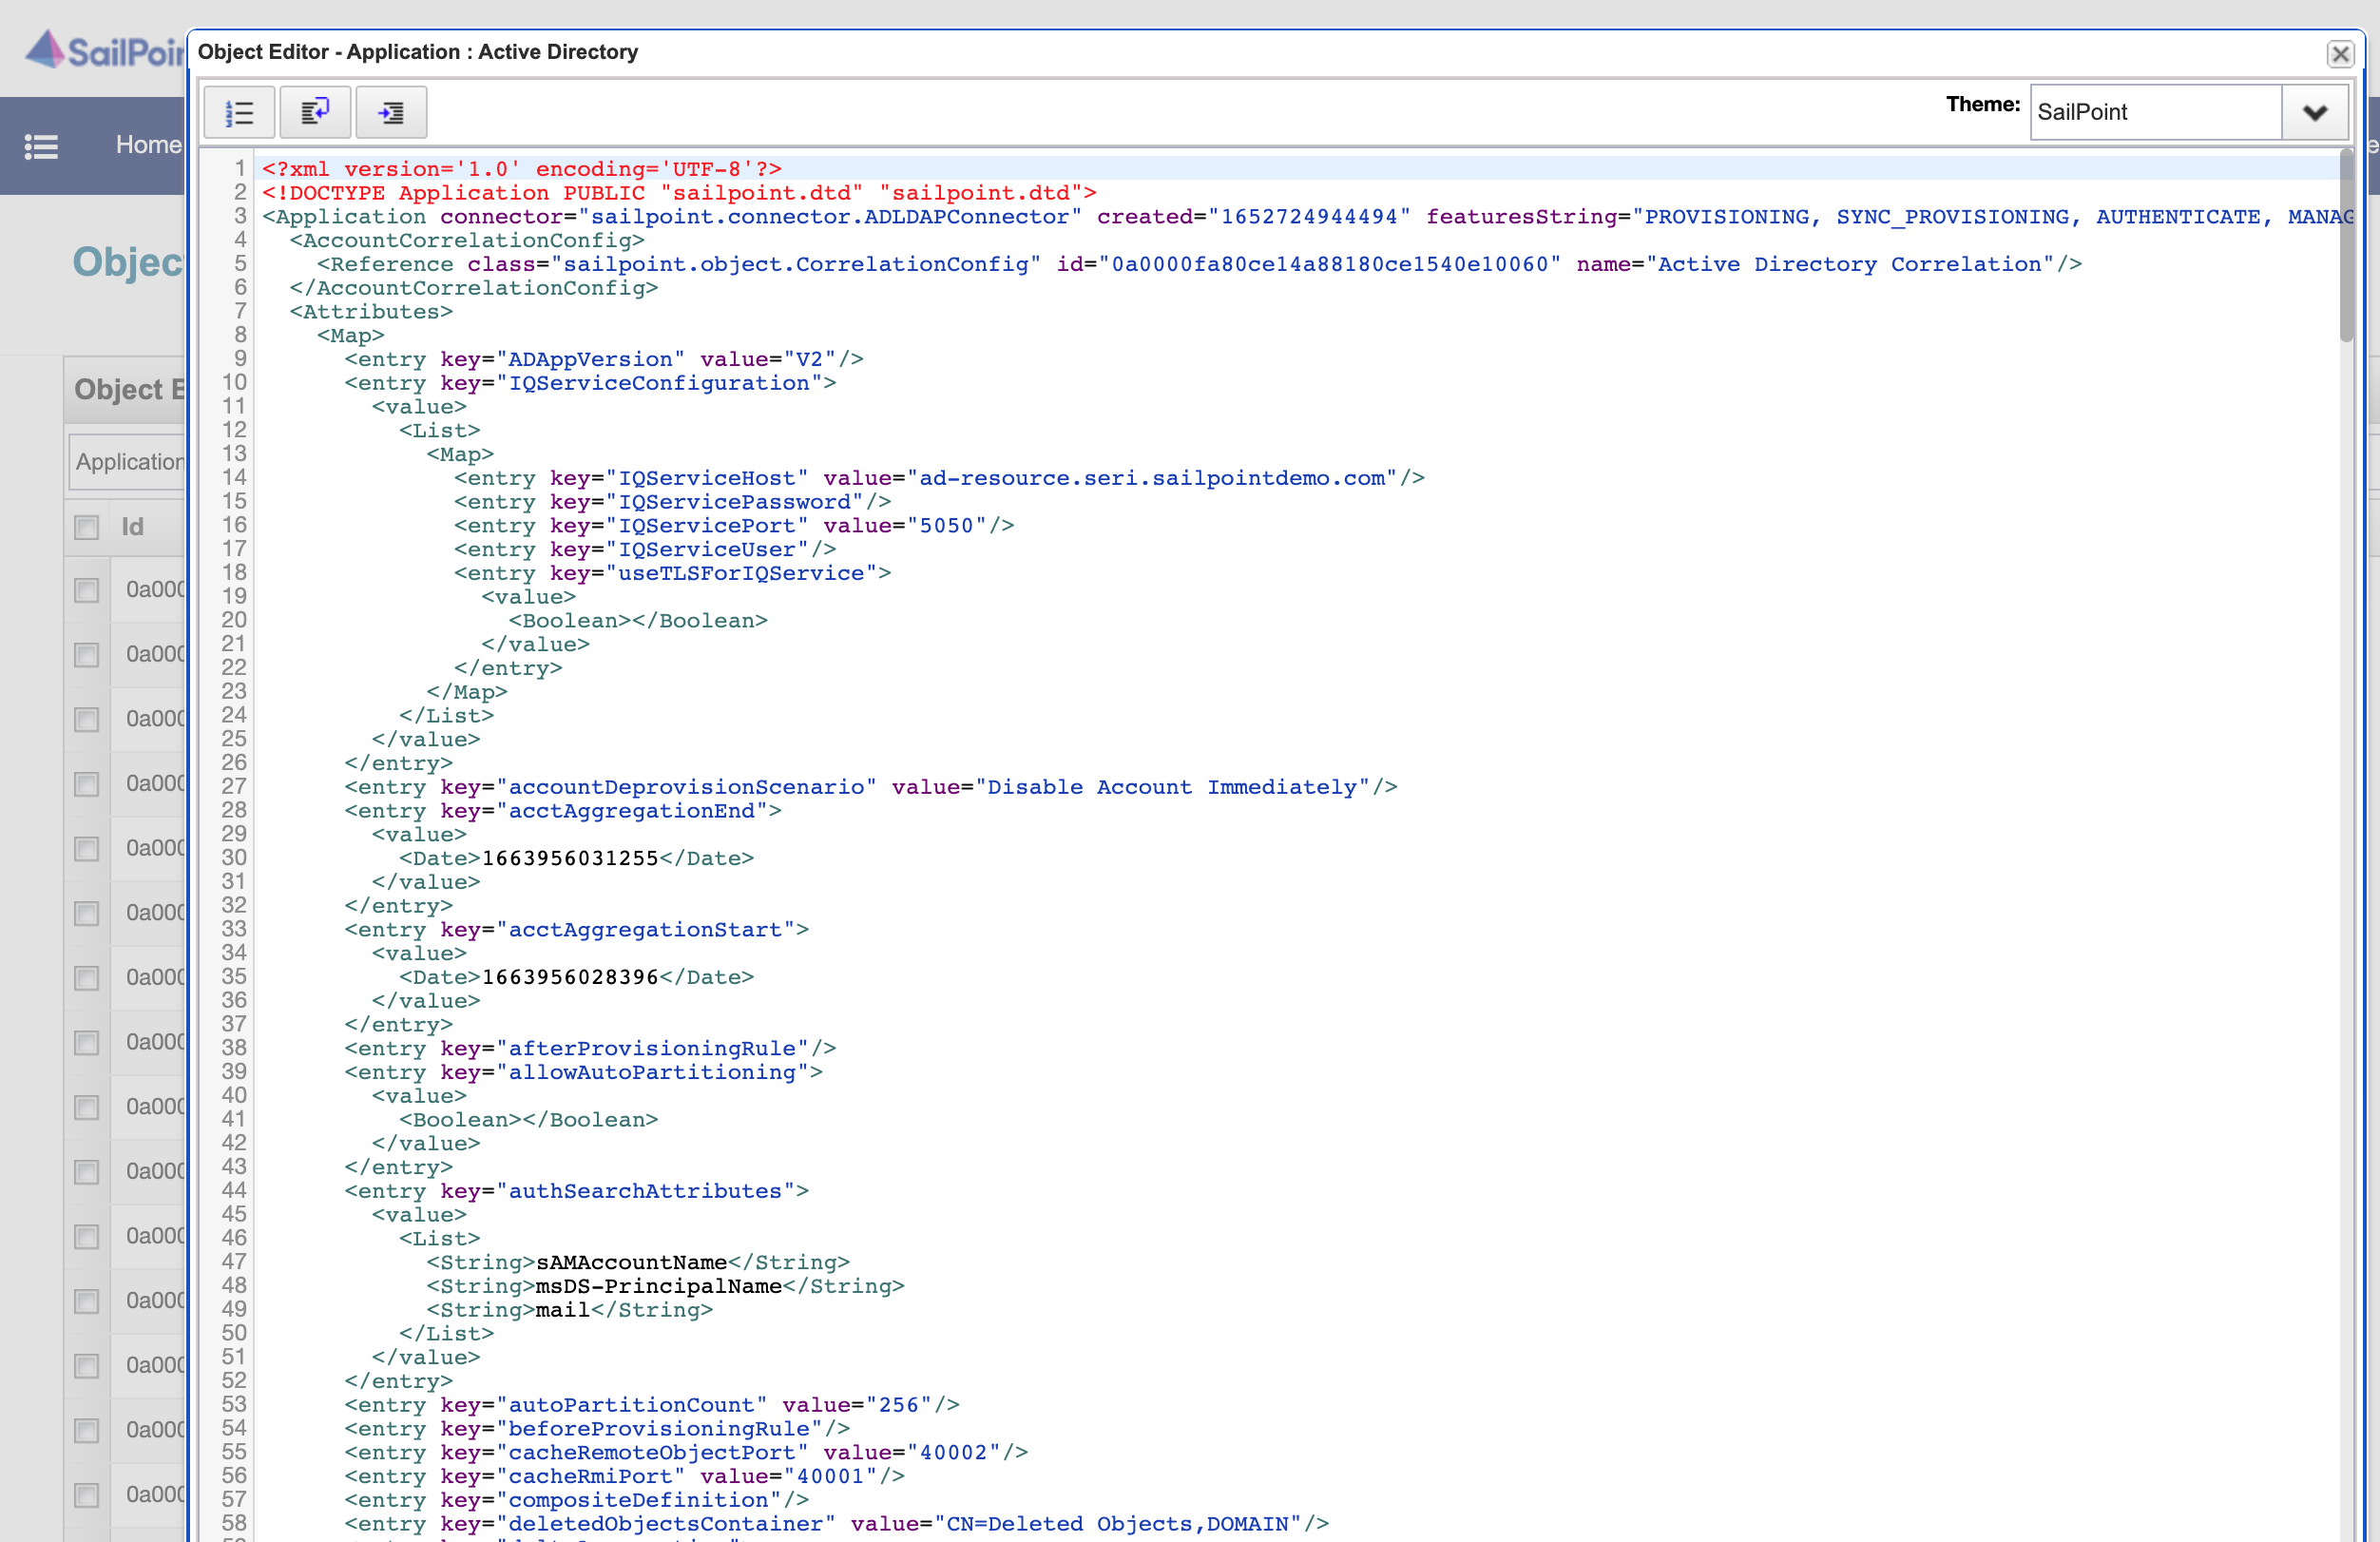Toggle the checkbox on the third object row

pos(86,719)
